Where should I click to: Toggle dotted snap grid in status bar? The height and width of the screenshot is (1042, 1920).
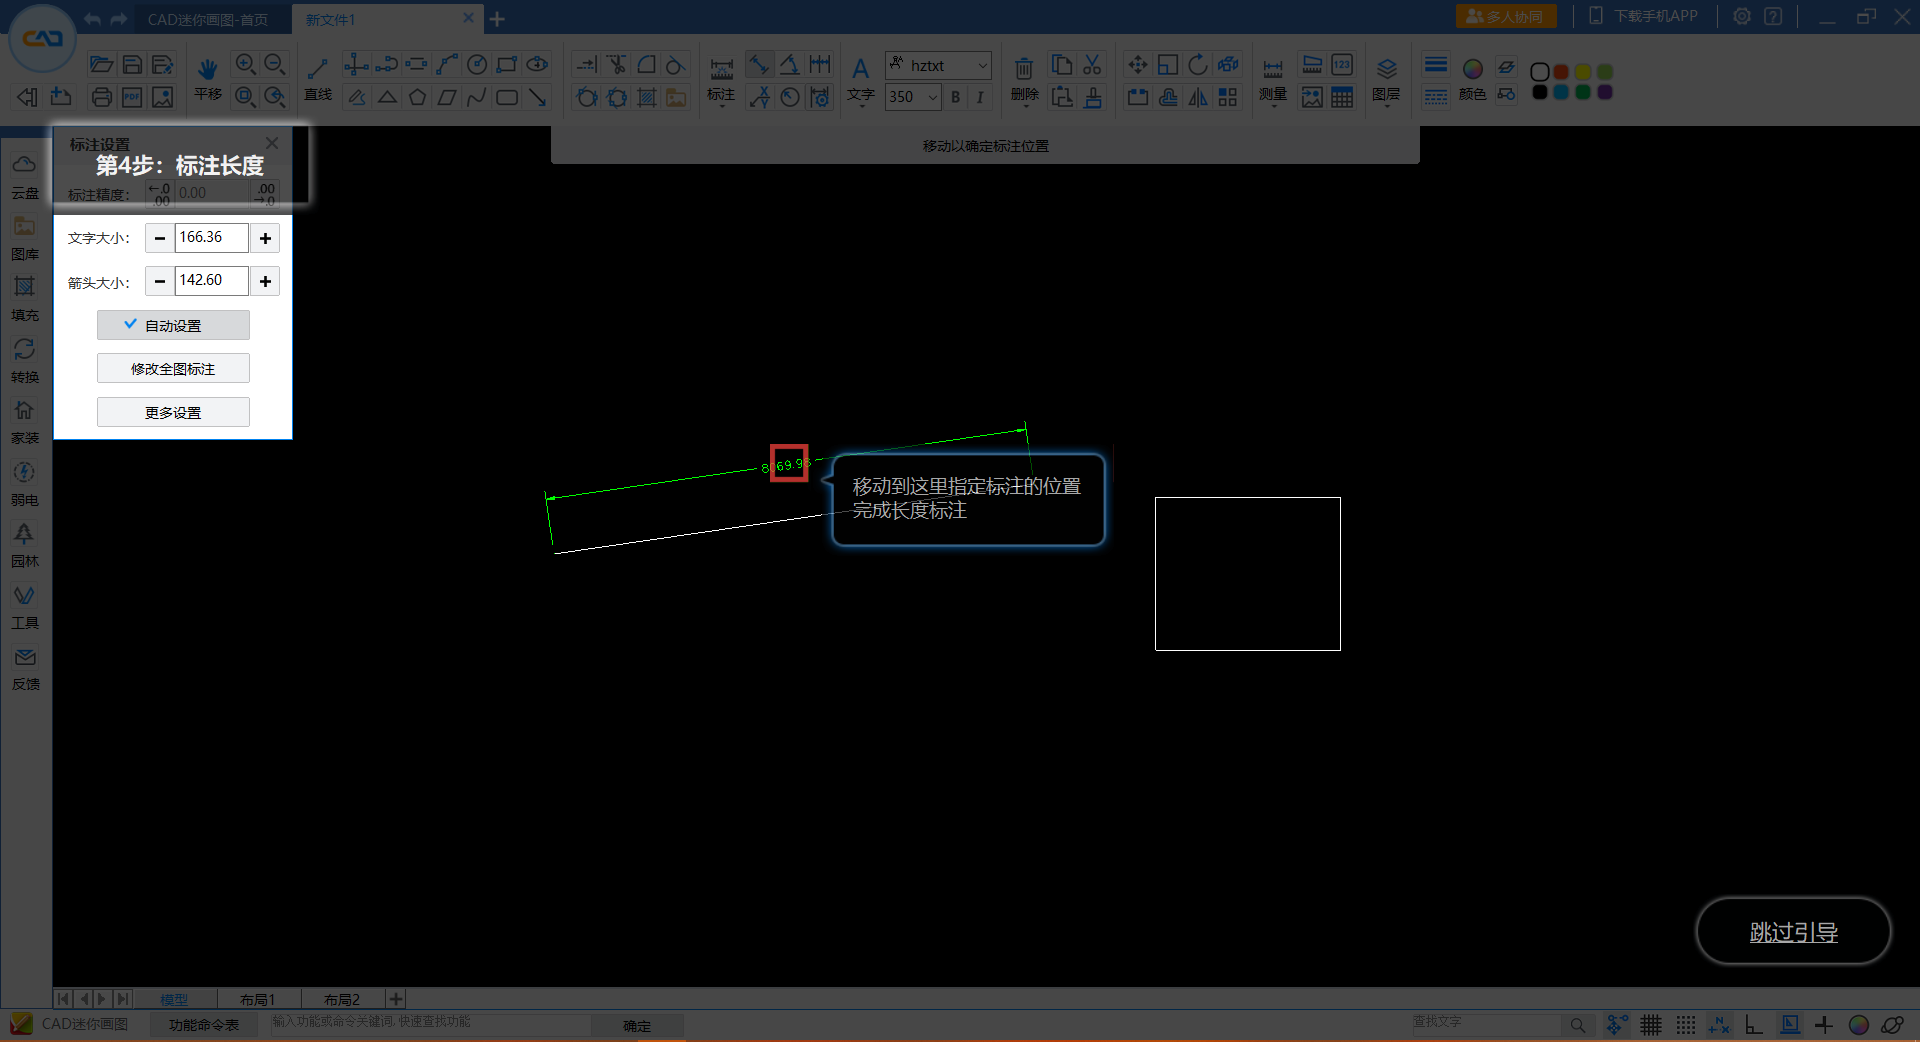pos(1686,1025)
